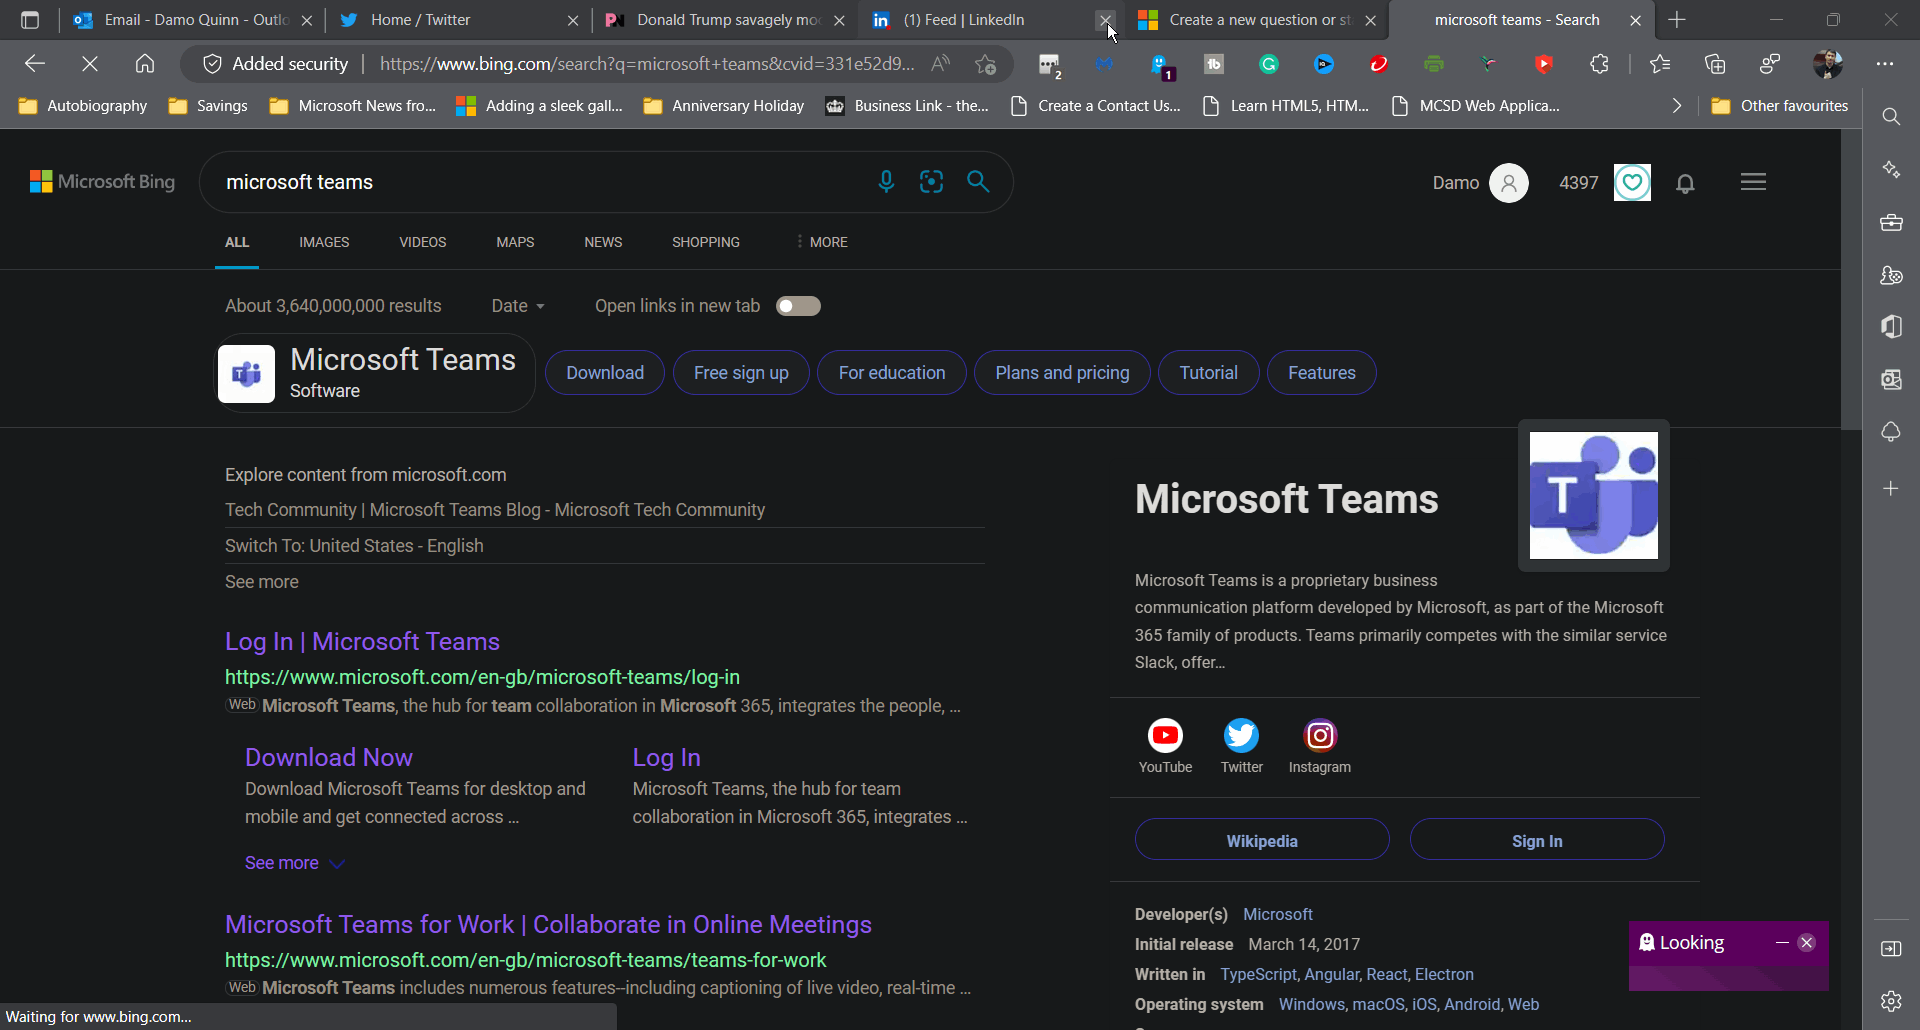Screen dimensions: 1920x1030
Task: Click the Bing search query input field
Action: coord(540,182)
